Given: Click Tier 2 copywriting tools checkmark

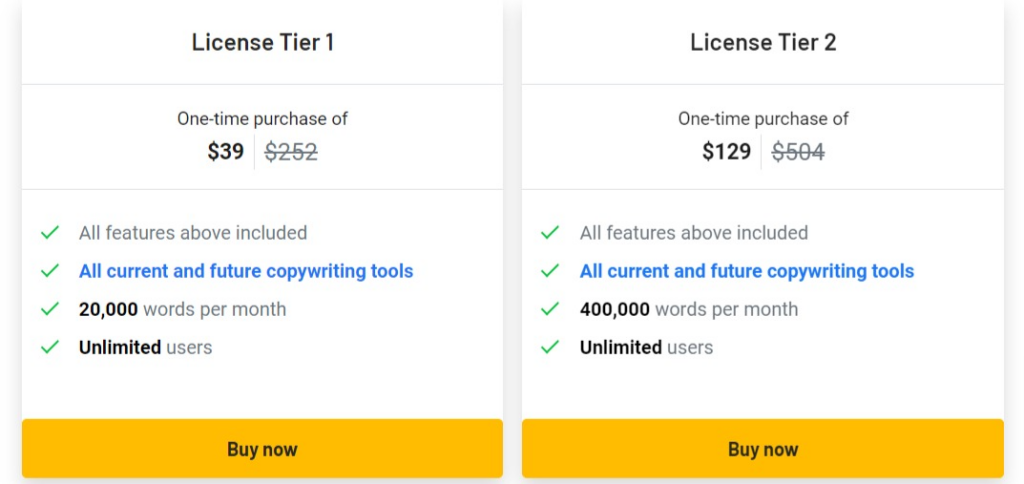Looking at the screenshot, I should click(x=550, y=271).
